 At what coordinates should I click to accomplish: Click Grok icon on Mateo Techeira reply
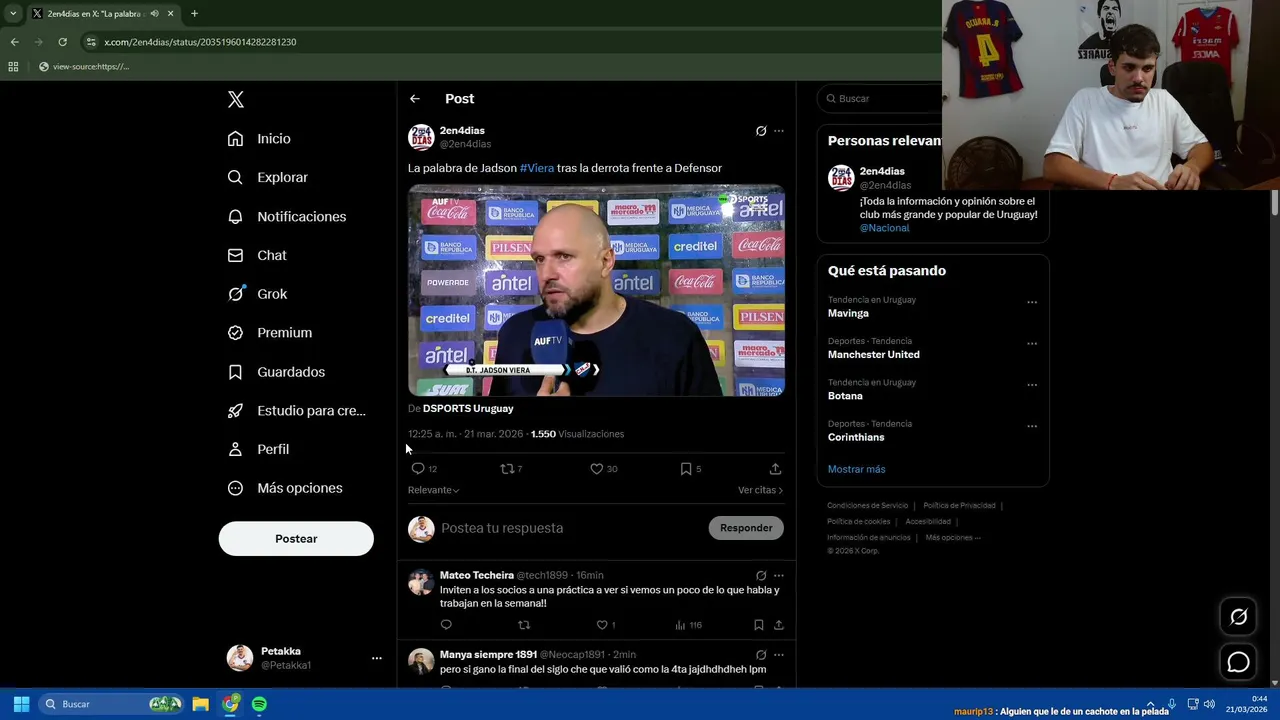point(761,576)
